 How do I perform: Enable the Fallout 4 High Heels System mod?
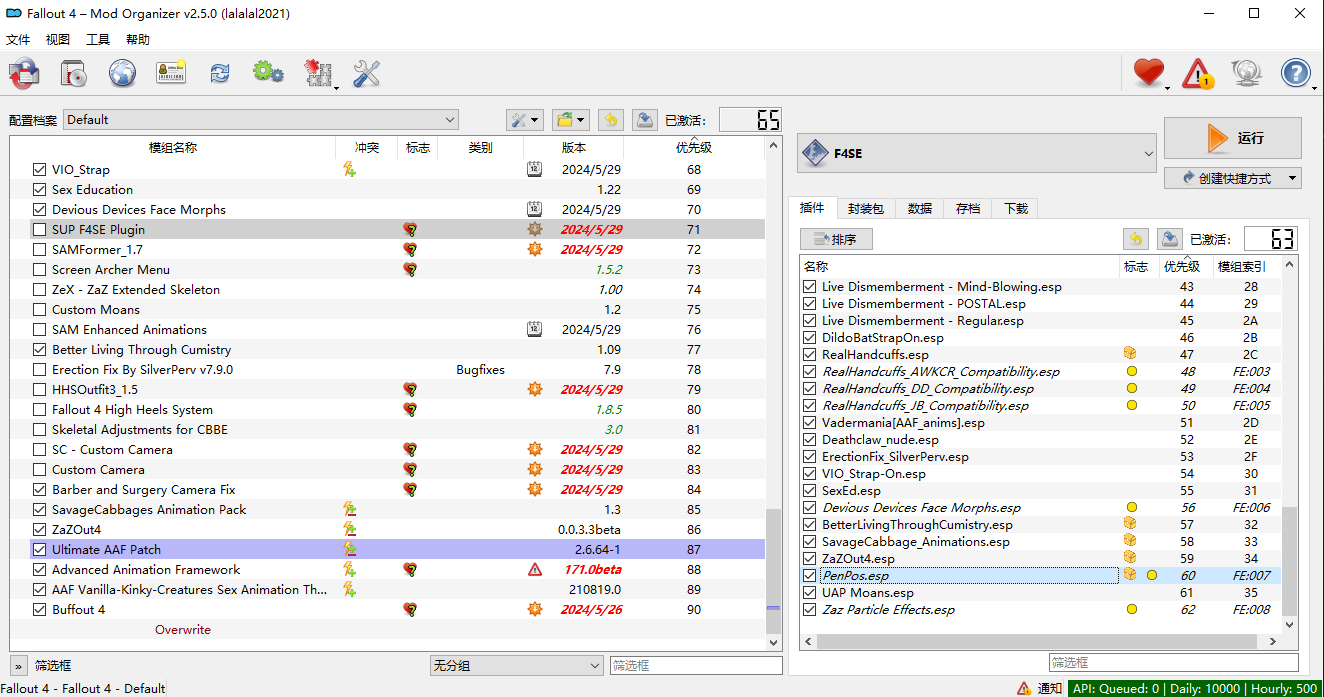pos(40,410)
